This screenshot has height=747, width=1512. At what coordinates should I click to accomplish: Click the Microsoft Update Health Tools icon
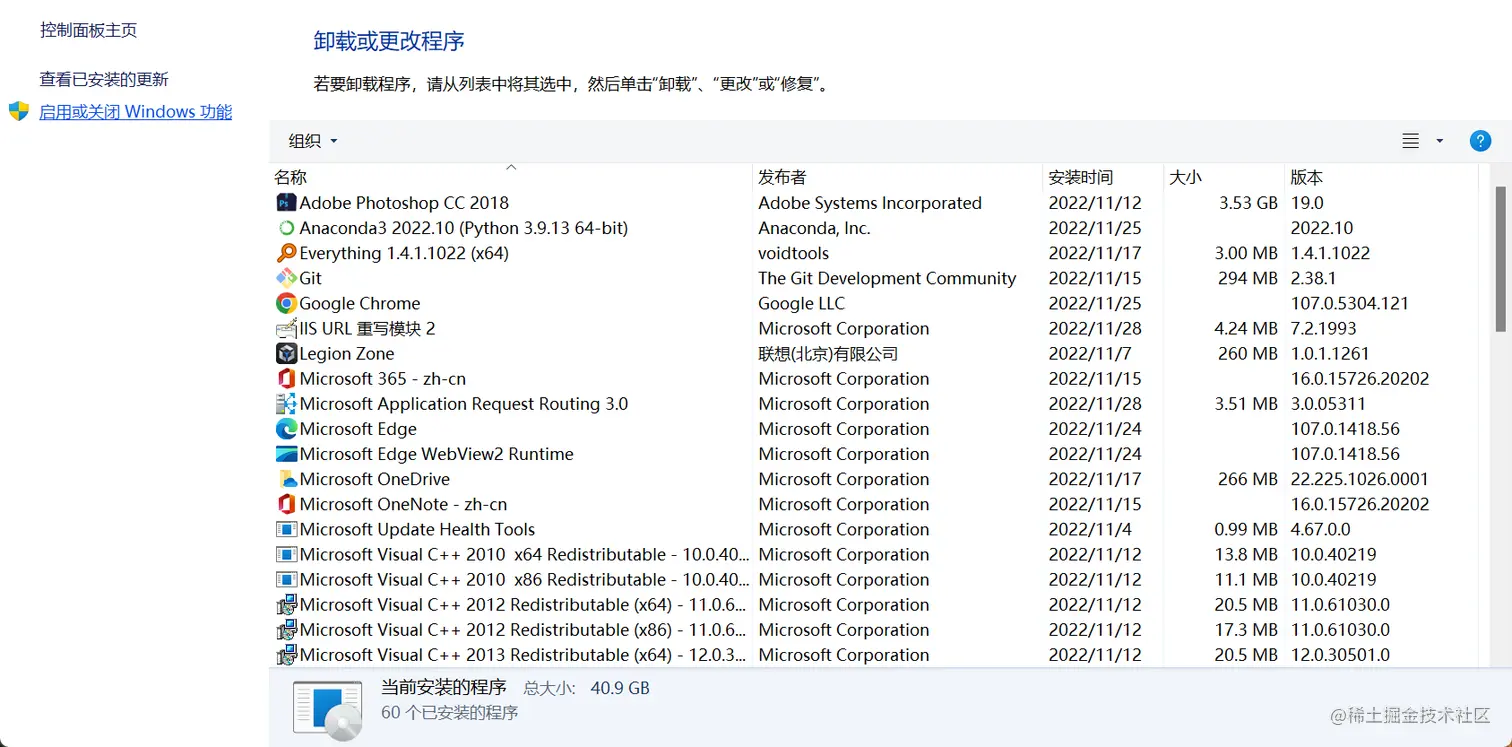click(x=286, y=529)
